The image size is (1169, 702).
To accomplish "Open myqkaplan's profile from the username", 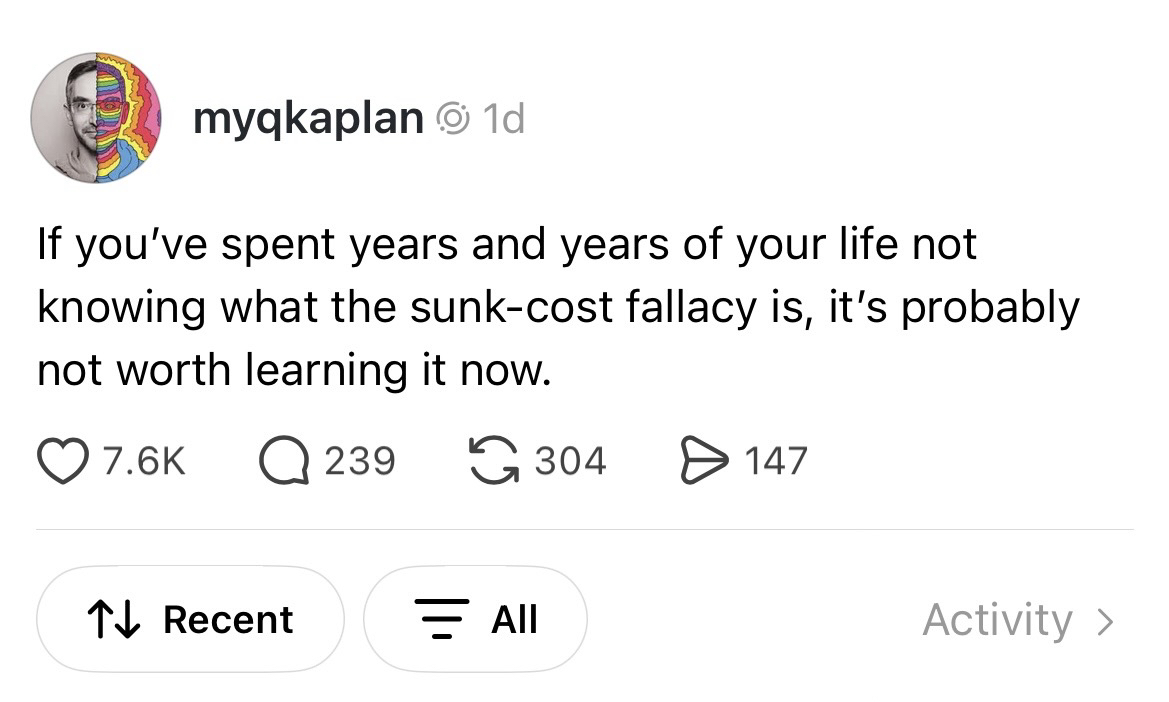I will (308, 120).
